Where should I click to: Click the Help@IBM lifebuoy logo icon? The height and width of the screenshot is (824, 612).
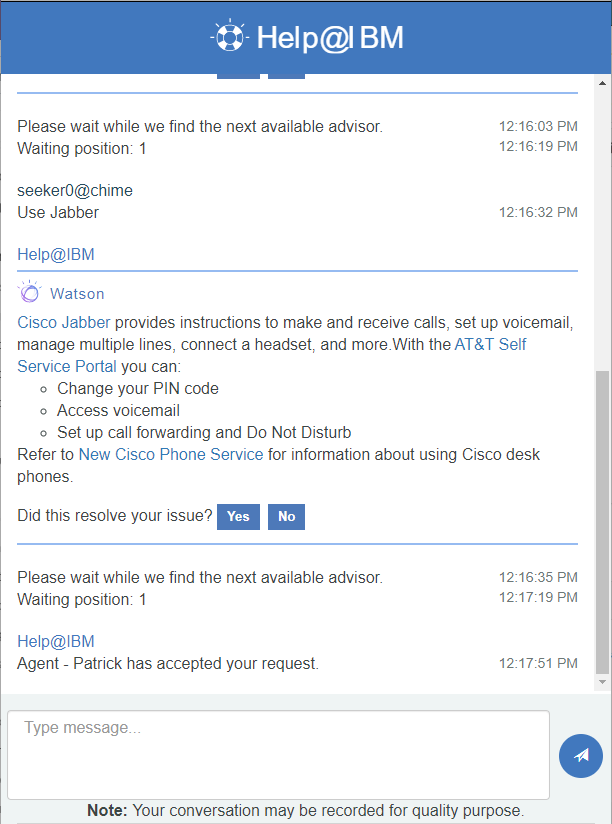(230, 36)
